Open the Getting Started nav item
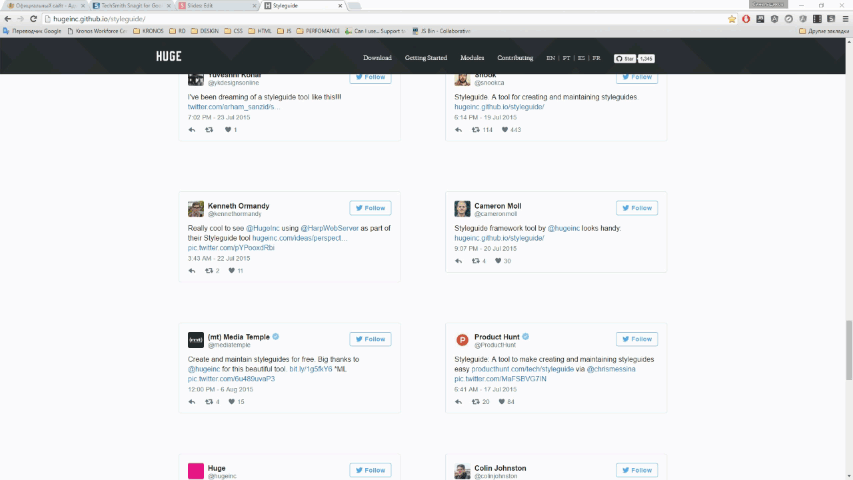The width and height of the screenshot is (853, 480). (425, 58)
